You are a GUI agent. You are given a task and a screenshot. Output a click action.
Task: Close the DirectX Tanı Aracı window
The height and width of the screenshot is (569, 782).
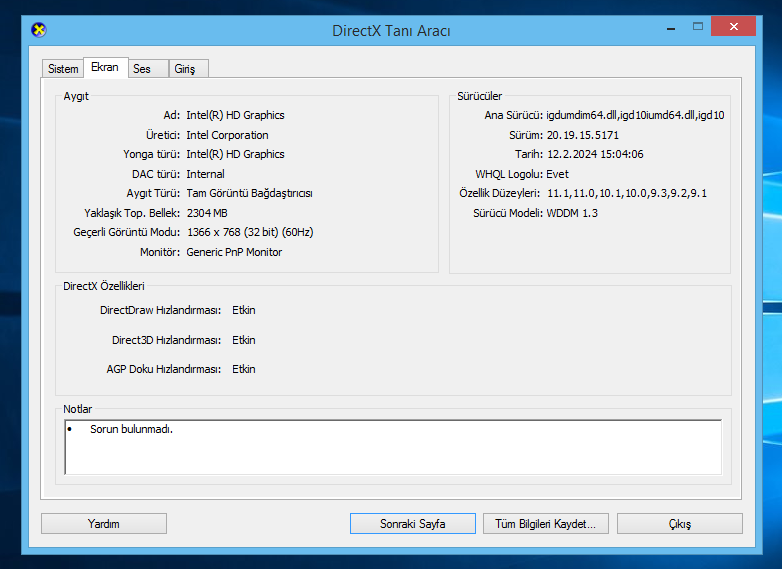pyautogui.click(x=734, y=26)
